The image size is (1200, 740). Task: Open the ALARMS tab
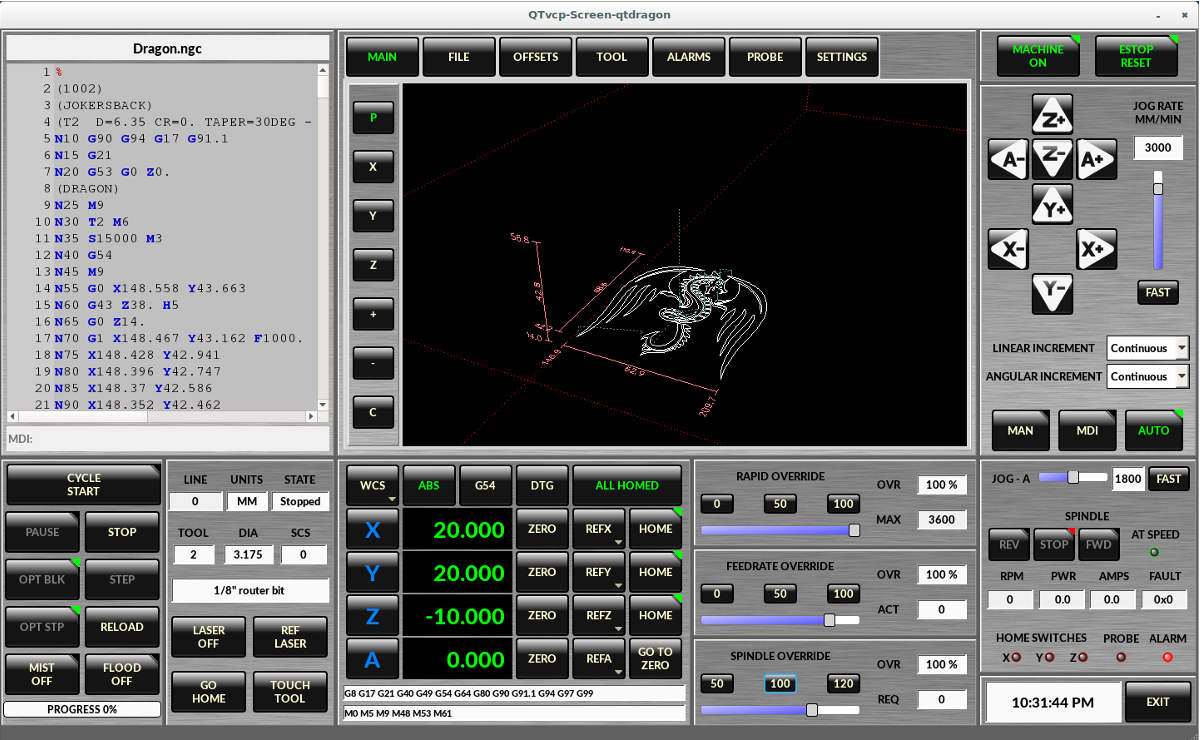[x=688, y=57]
